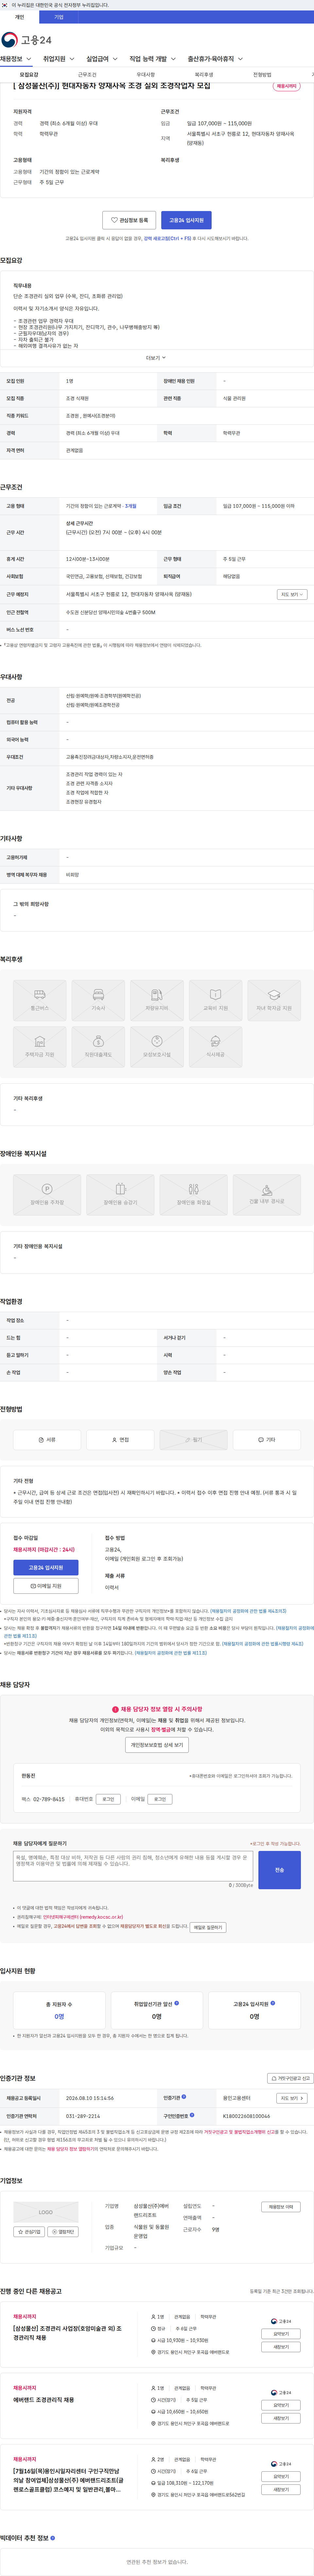The width and height of the screenshot is (314, 2576).
Task: Click the 필기 selection method box
Action: click(193, 1440)
